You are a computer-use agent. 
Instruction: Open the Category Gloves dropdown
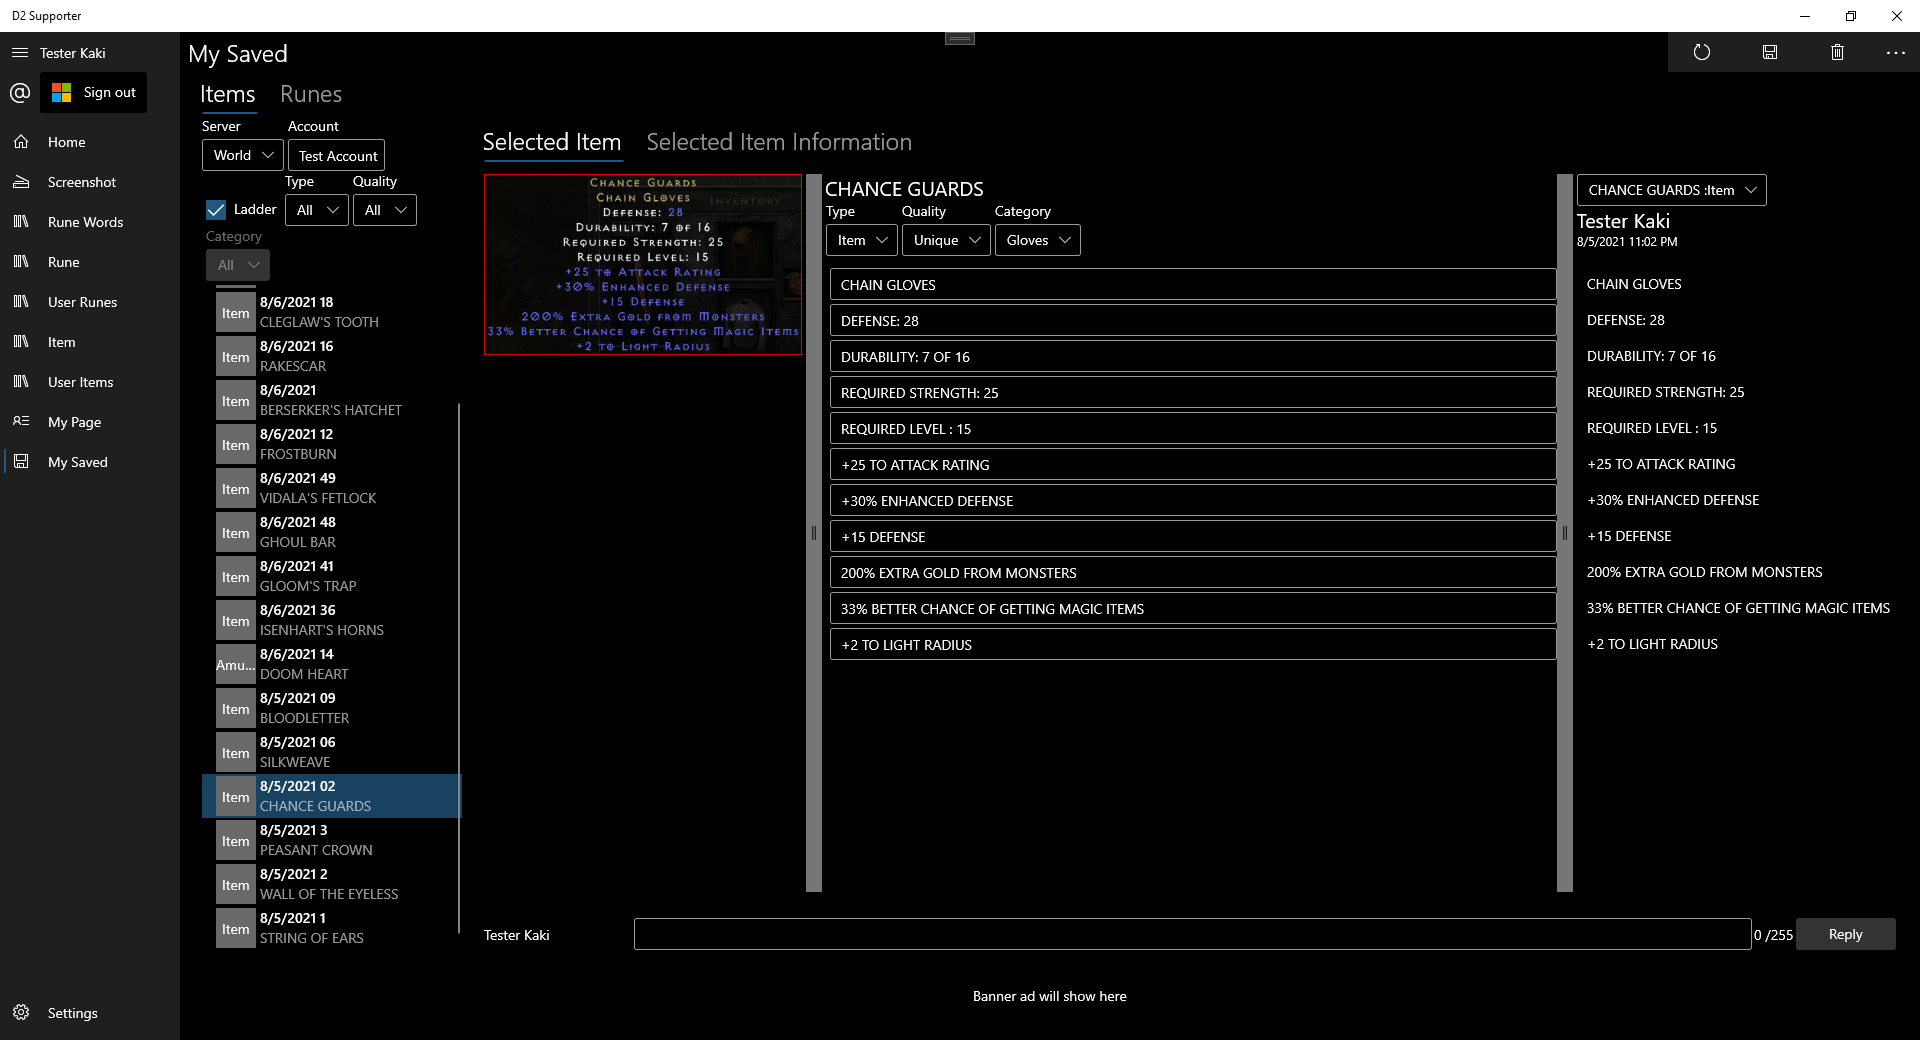coord(1038,240)
